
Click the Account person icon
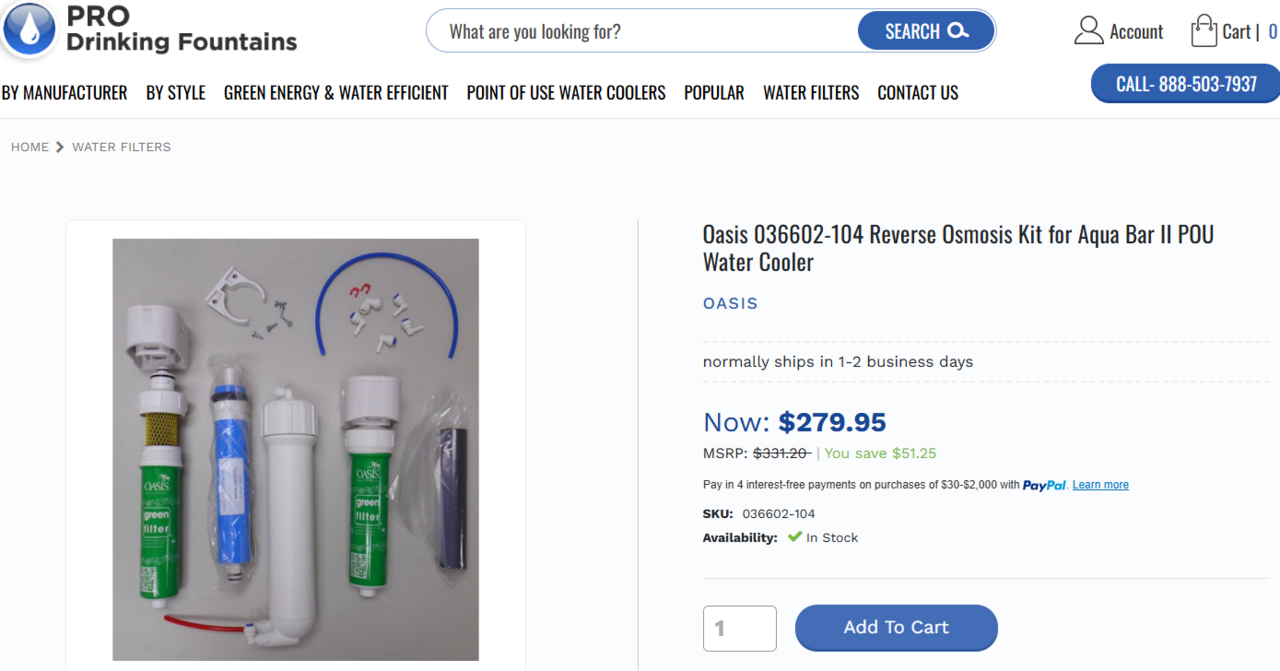(x=1088, y=31)
